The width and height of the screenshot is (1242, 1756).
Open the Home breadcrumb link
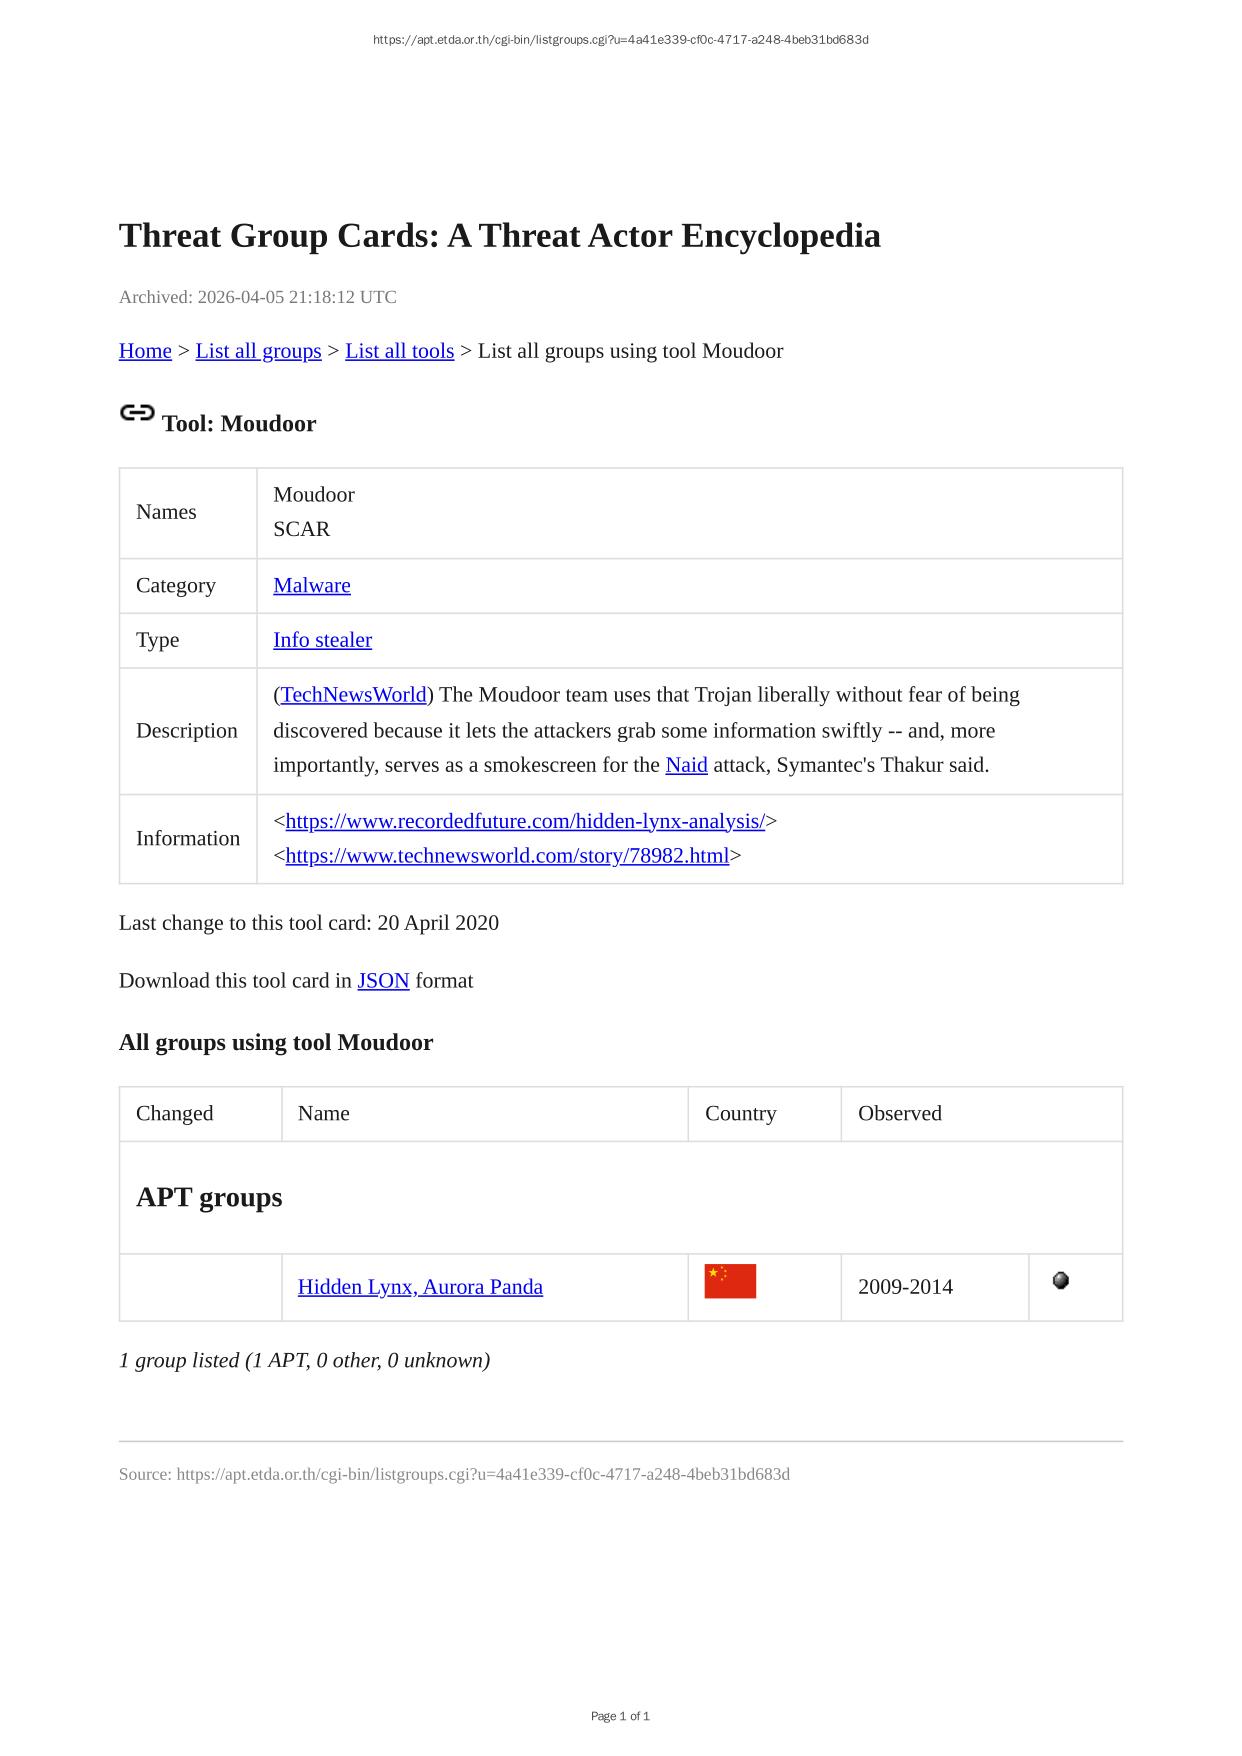click(145, 351)
